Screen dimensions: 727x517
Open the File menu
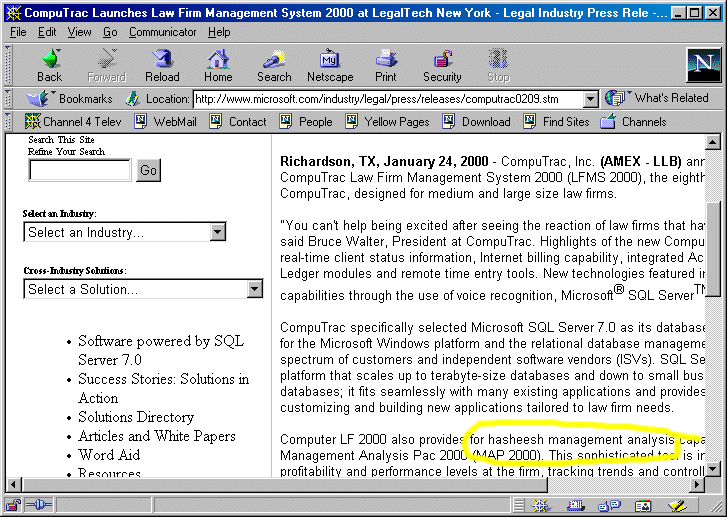18,32
